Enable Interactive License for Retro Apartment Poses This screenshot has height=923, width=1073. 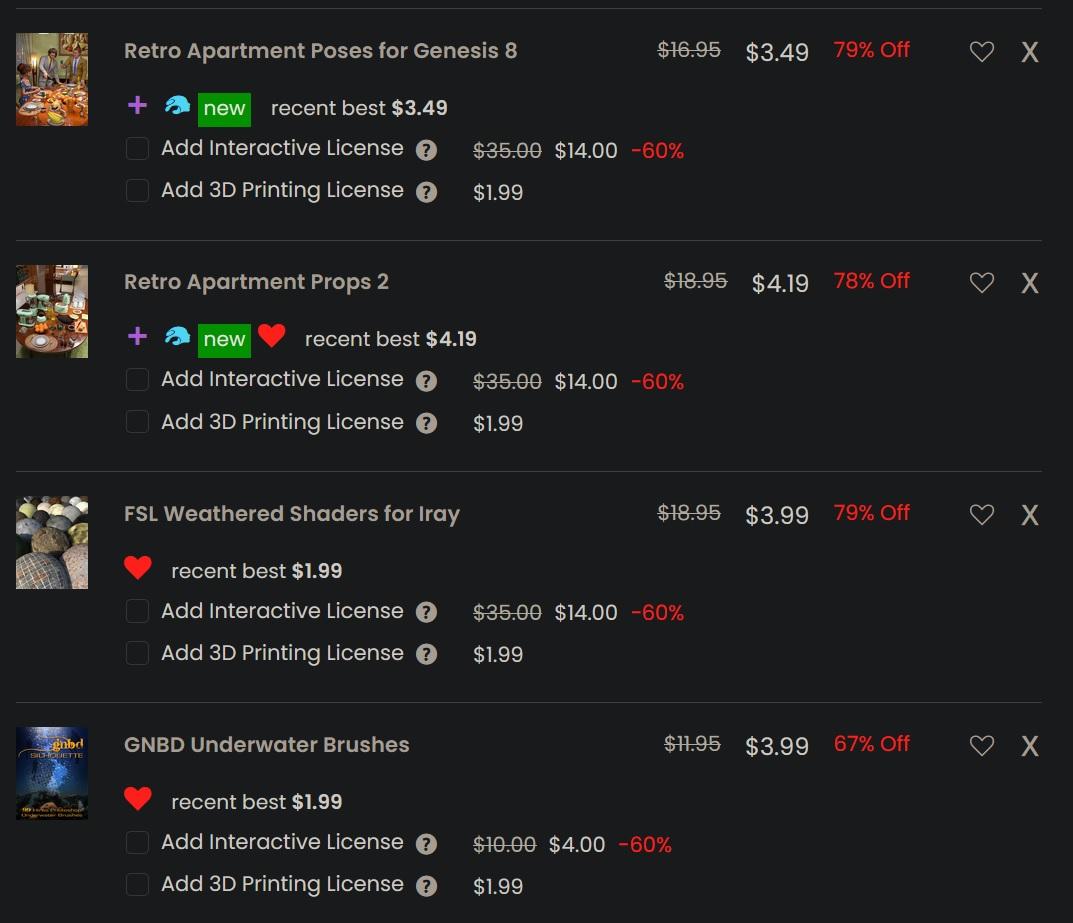[x=137, y=149]
